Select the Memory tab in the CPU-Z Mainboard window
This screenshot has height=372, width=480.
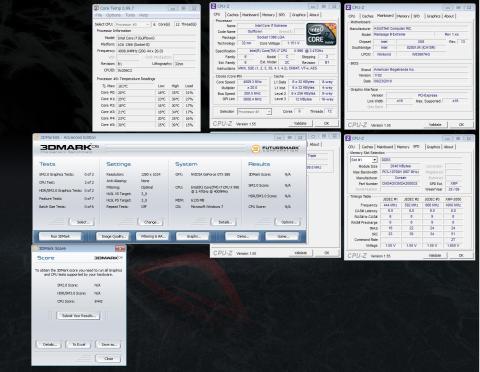click(x=403, y=16)
